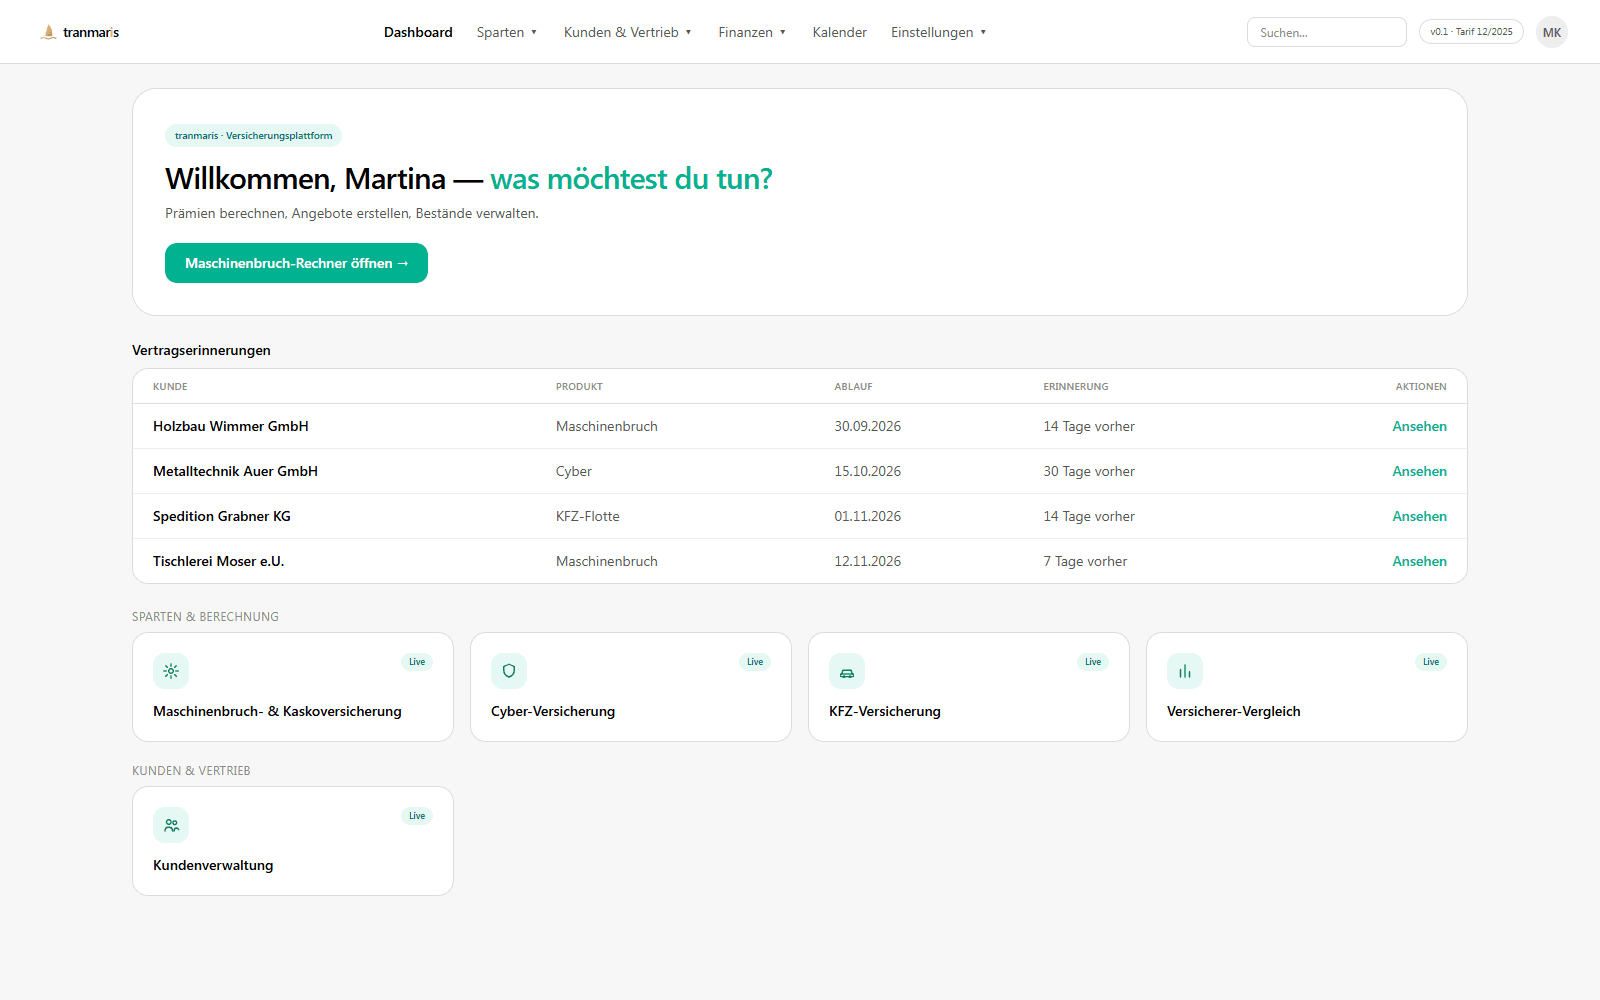Image resolution: width=1600 pixels, height=1000 pixels.
Task: Expand the Kunden & Vertrieb dropdown
Action: pos(628,32)
